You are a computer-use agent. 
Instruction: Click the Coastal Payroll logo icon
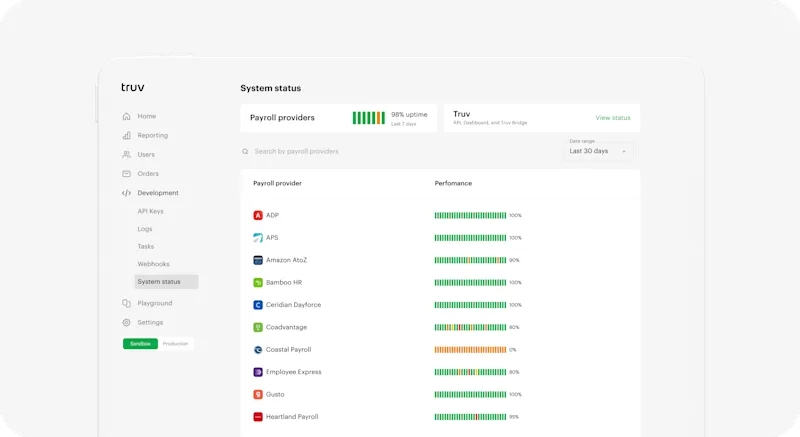[258, 350]
